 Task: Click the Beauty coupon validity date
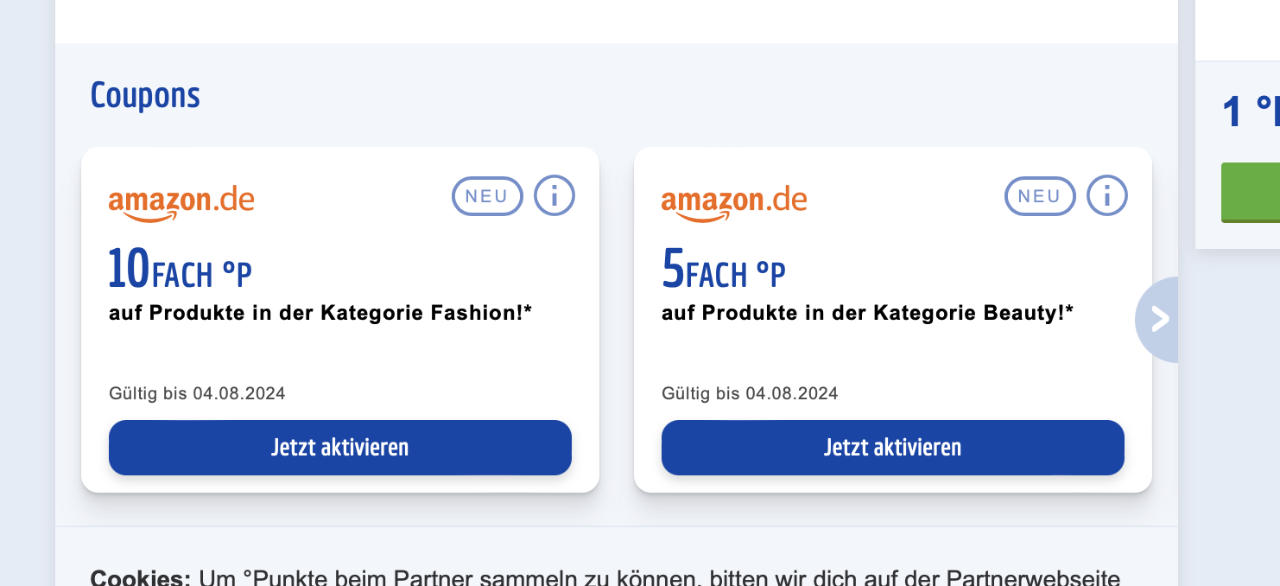coord(750,394)
